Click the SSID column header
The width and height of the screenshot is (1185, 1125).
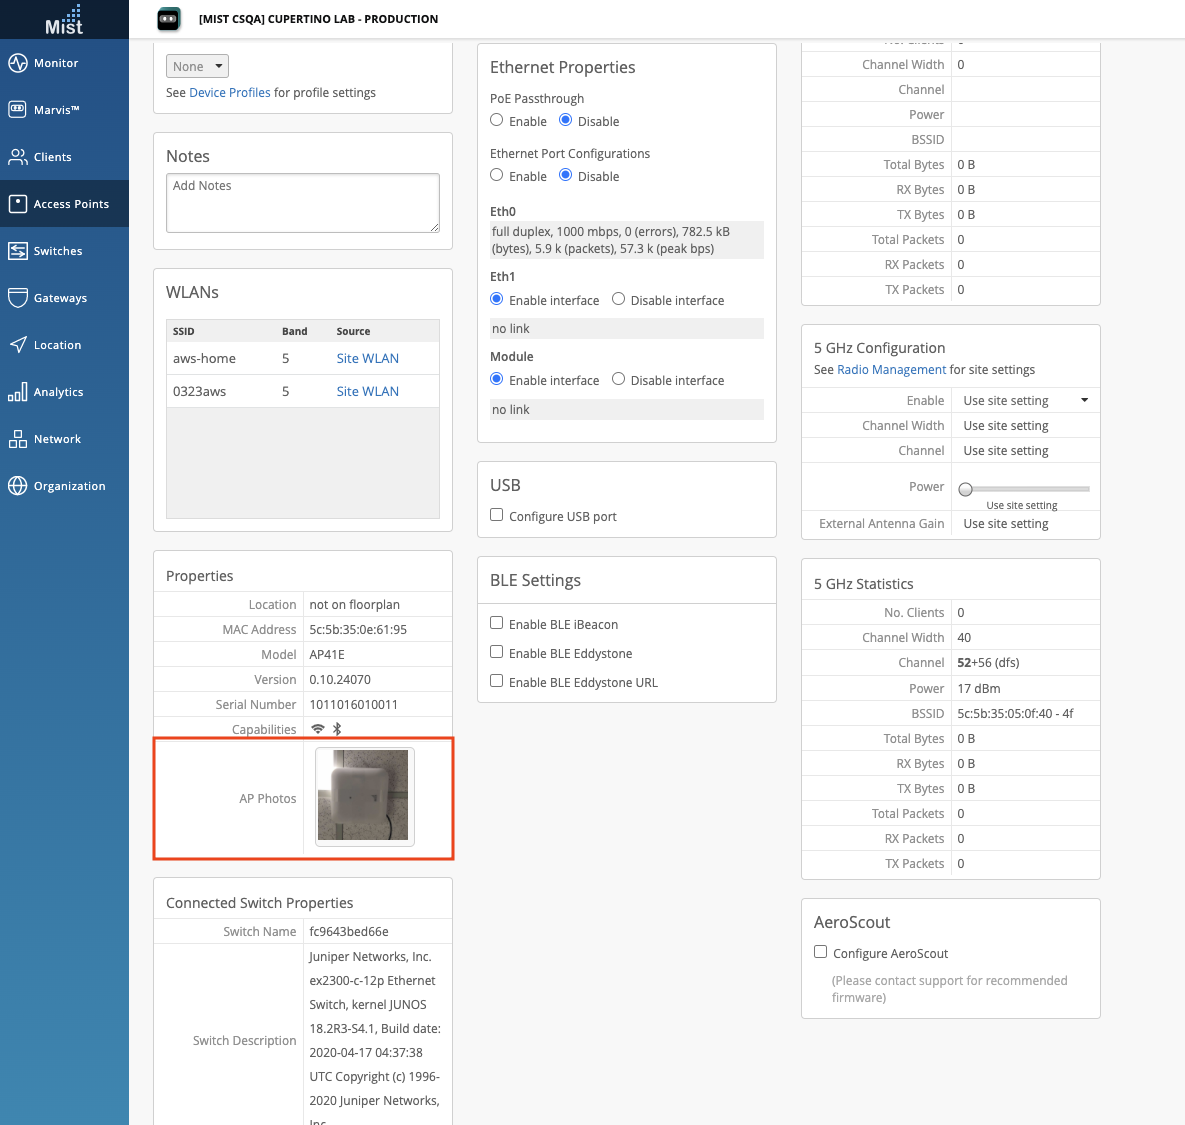coord(184,331)
